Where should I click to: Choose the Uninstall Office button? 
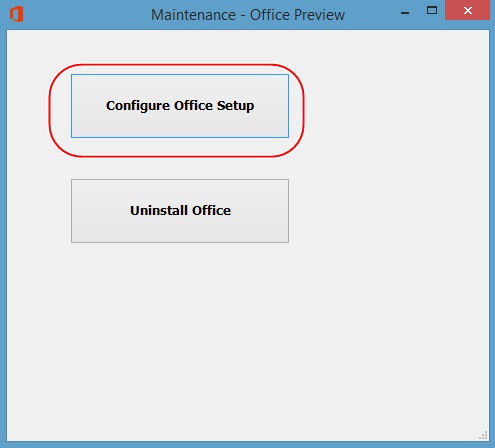pyautogui.click(x=180, y=211)
